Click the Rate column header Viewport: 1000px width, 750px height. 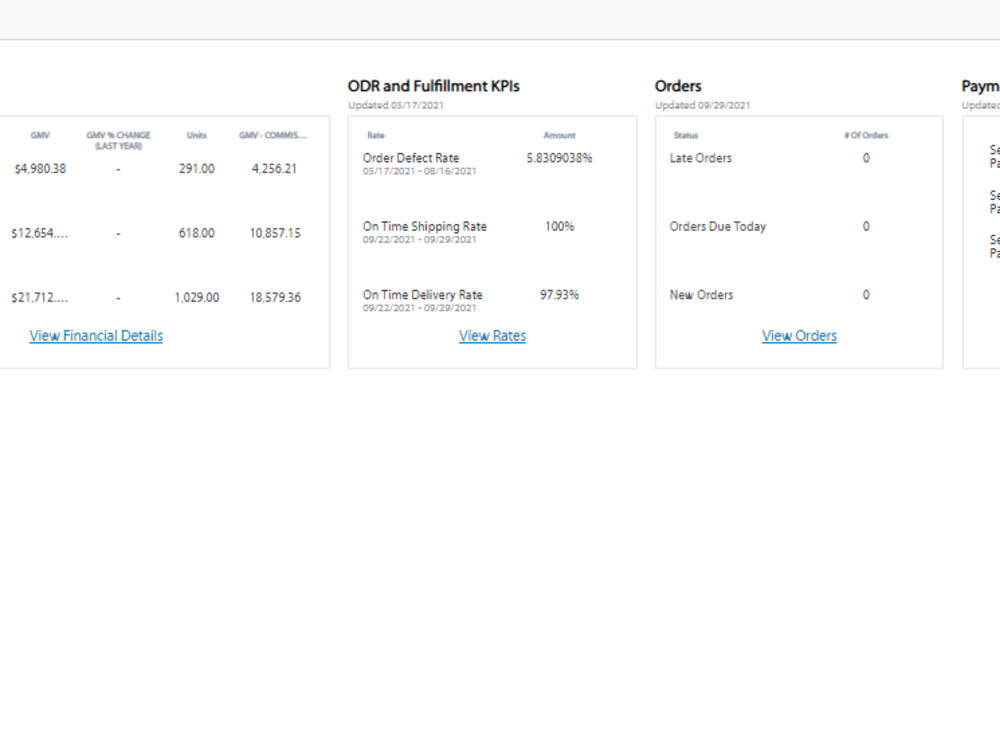[x=376, y=135]
